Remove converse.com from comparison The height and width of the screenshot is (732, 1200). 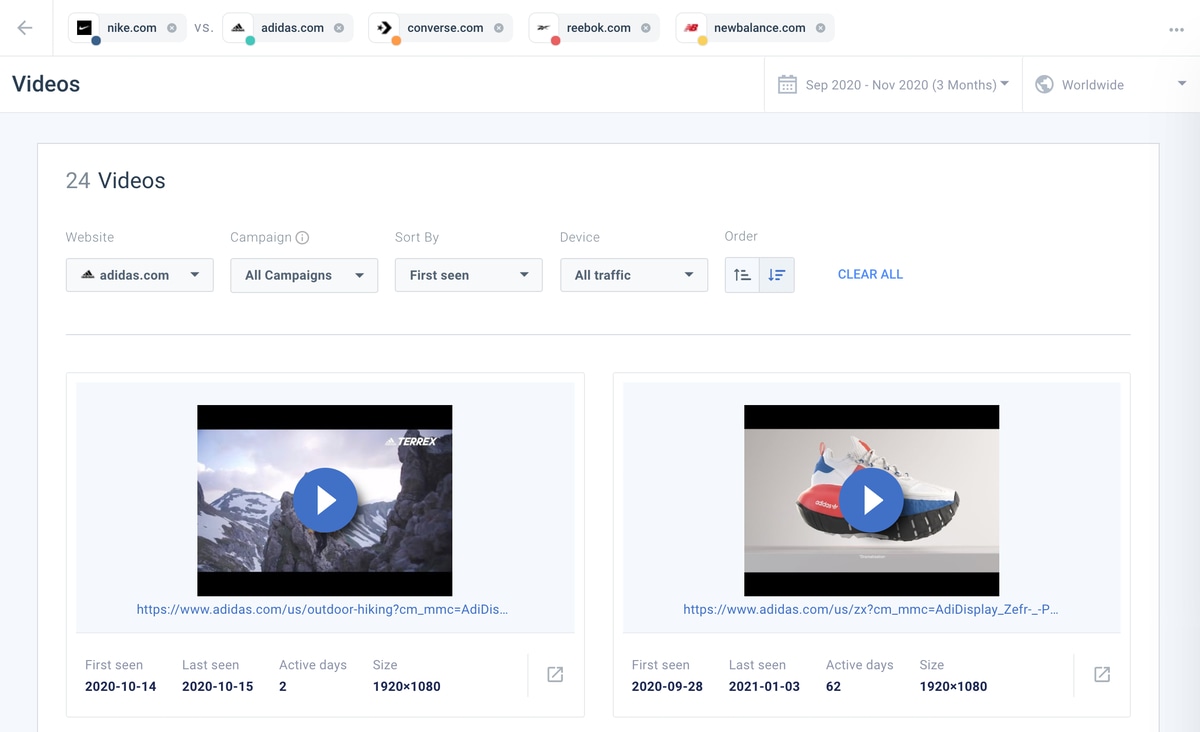coord(499,28)
